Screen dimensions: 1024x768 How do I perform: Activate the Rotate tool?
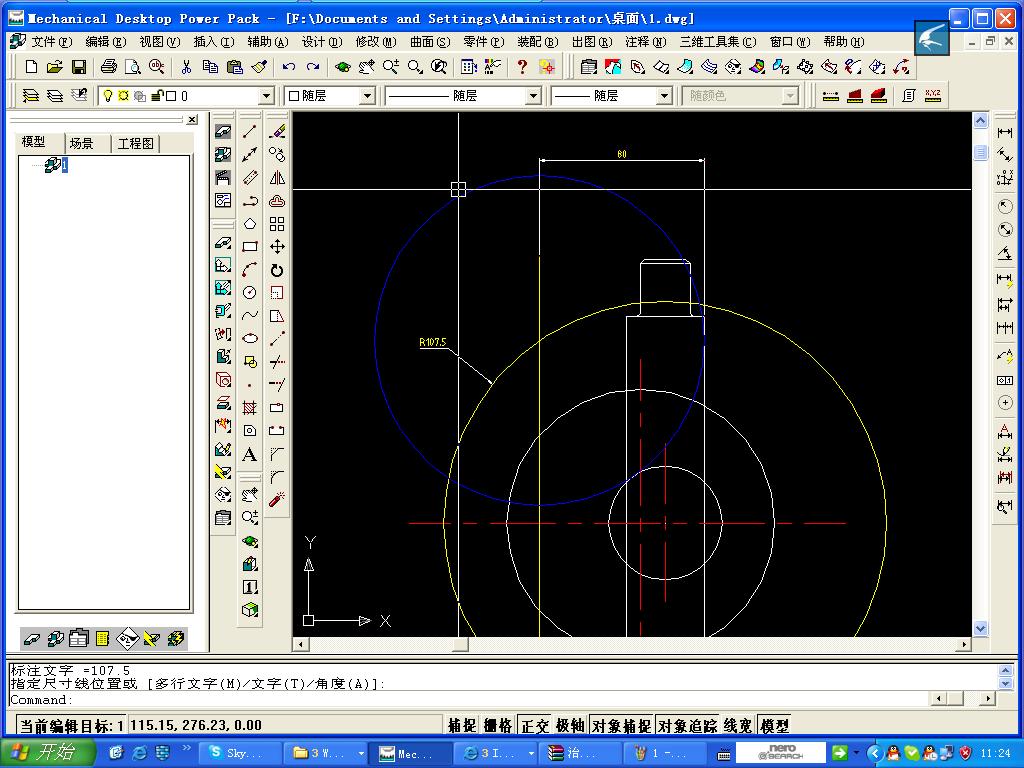point(277,270)
